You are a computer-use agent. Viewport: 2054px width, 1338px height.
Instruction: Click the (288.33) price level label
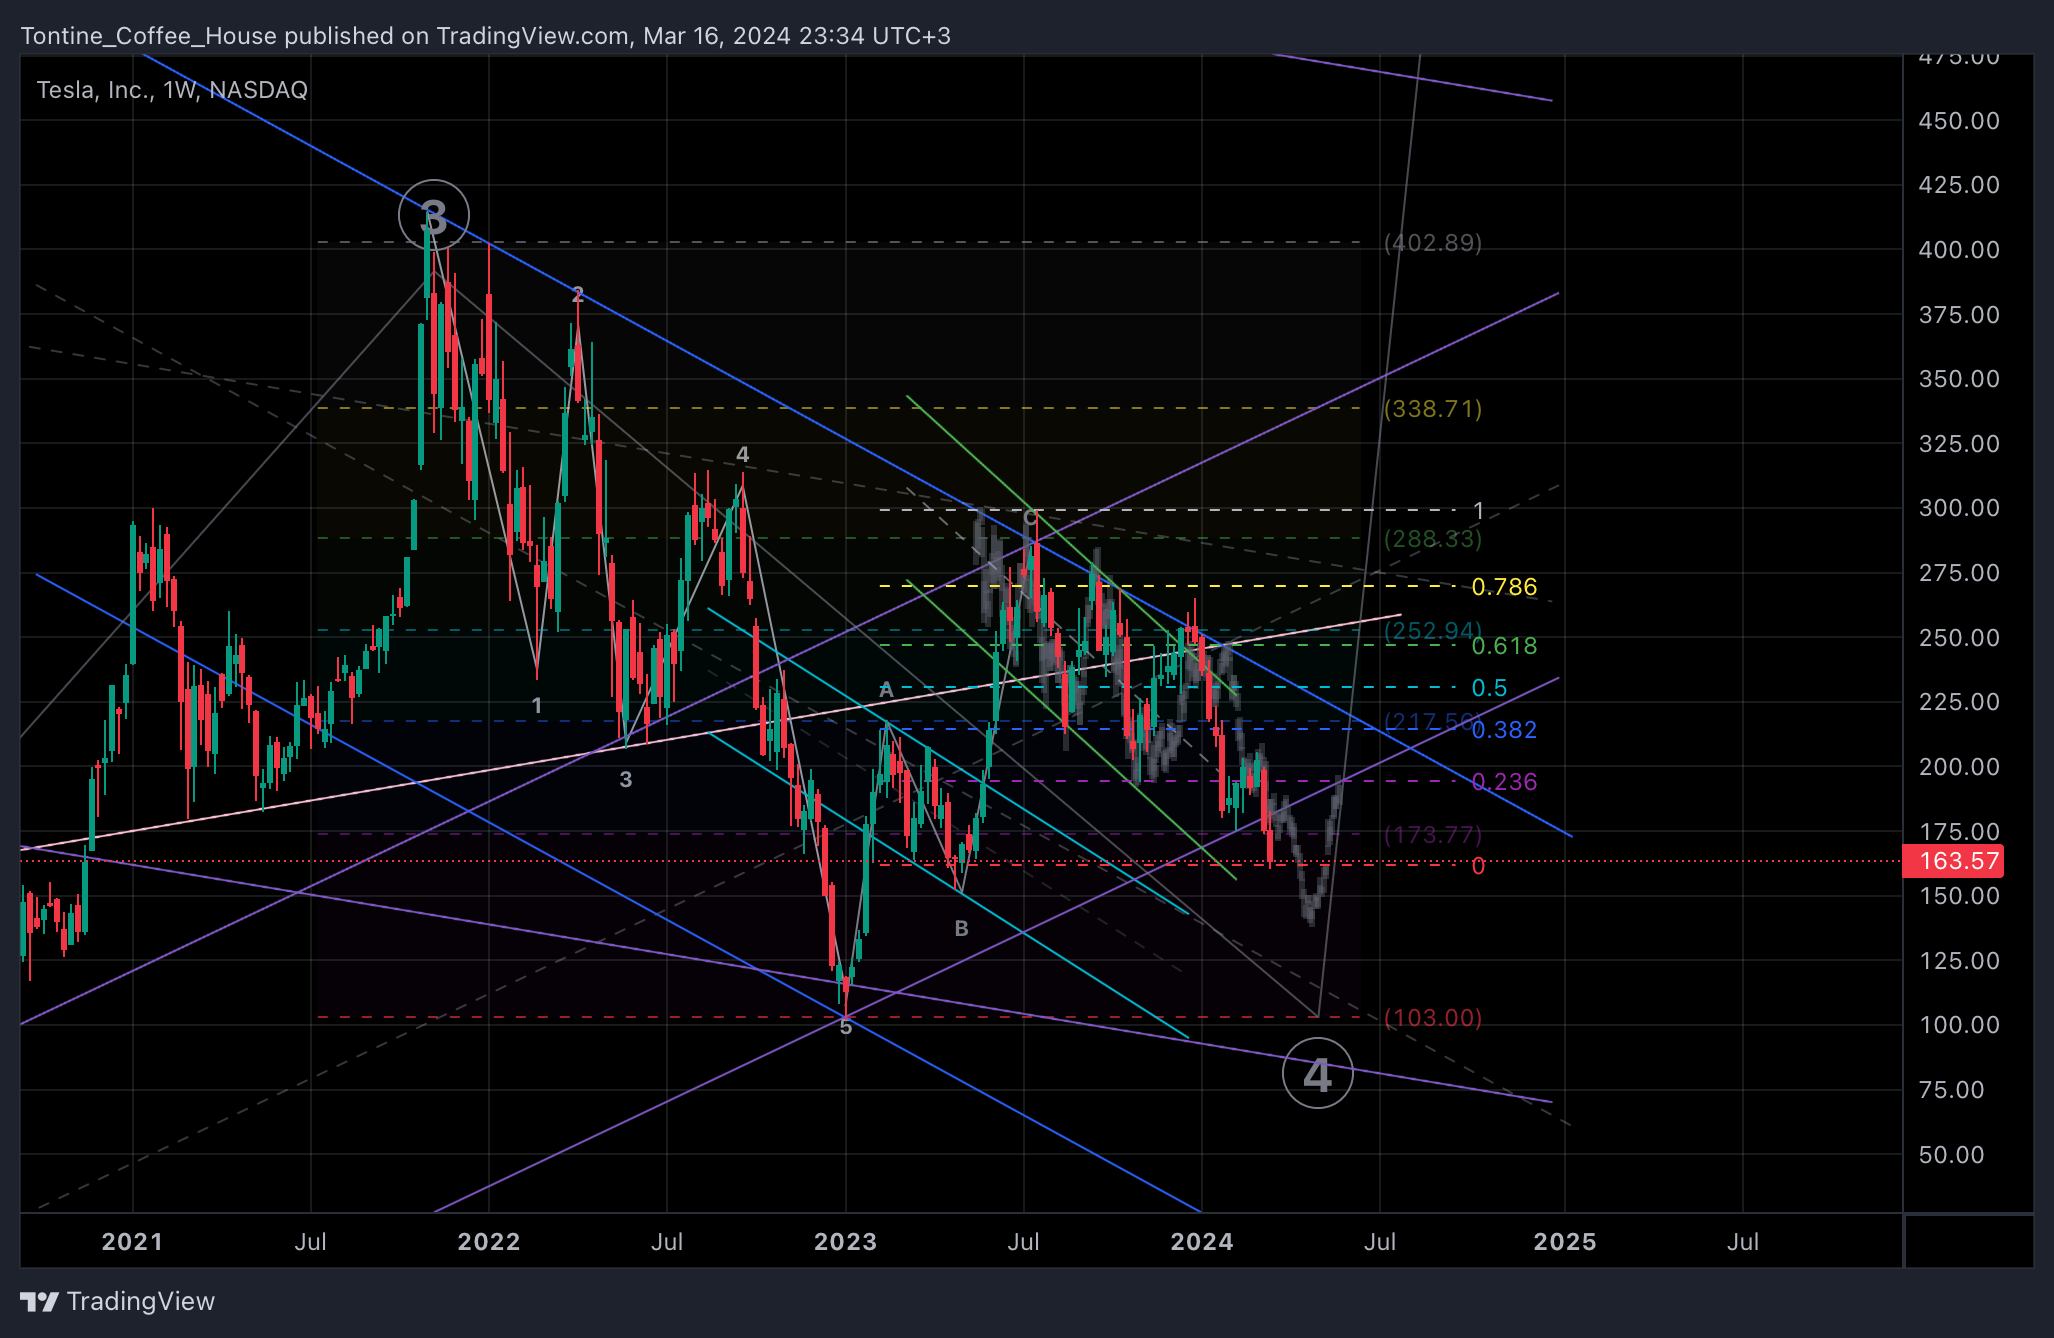[1432, 539]
